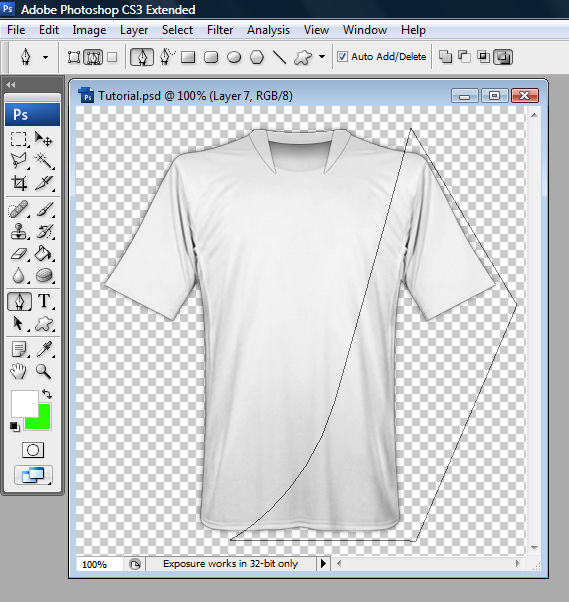Open the File menu
This screenshot has height=602, width=569.
point(16,30)
